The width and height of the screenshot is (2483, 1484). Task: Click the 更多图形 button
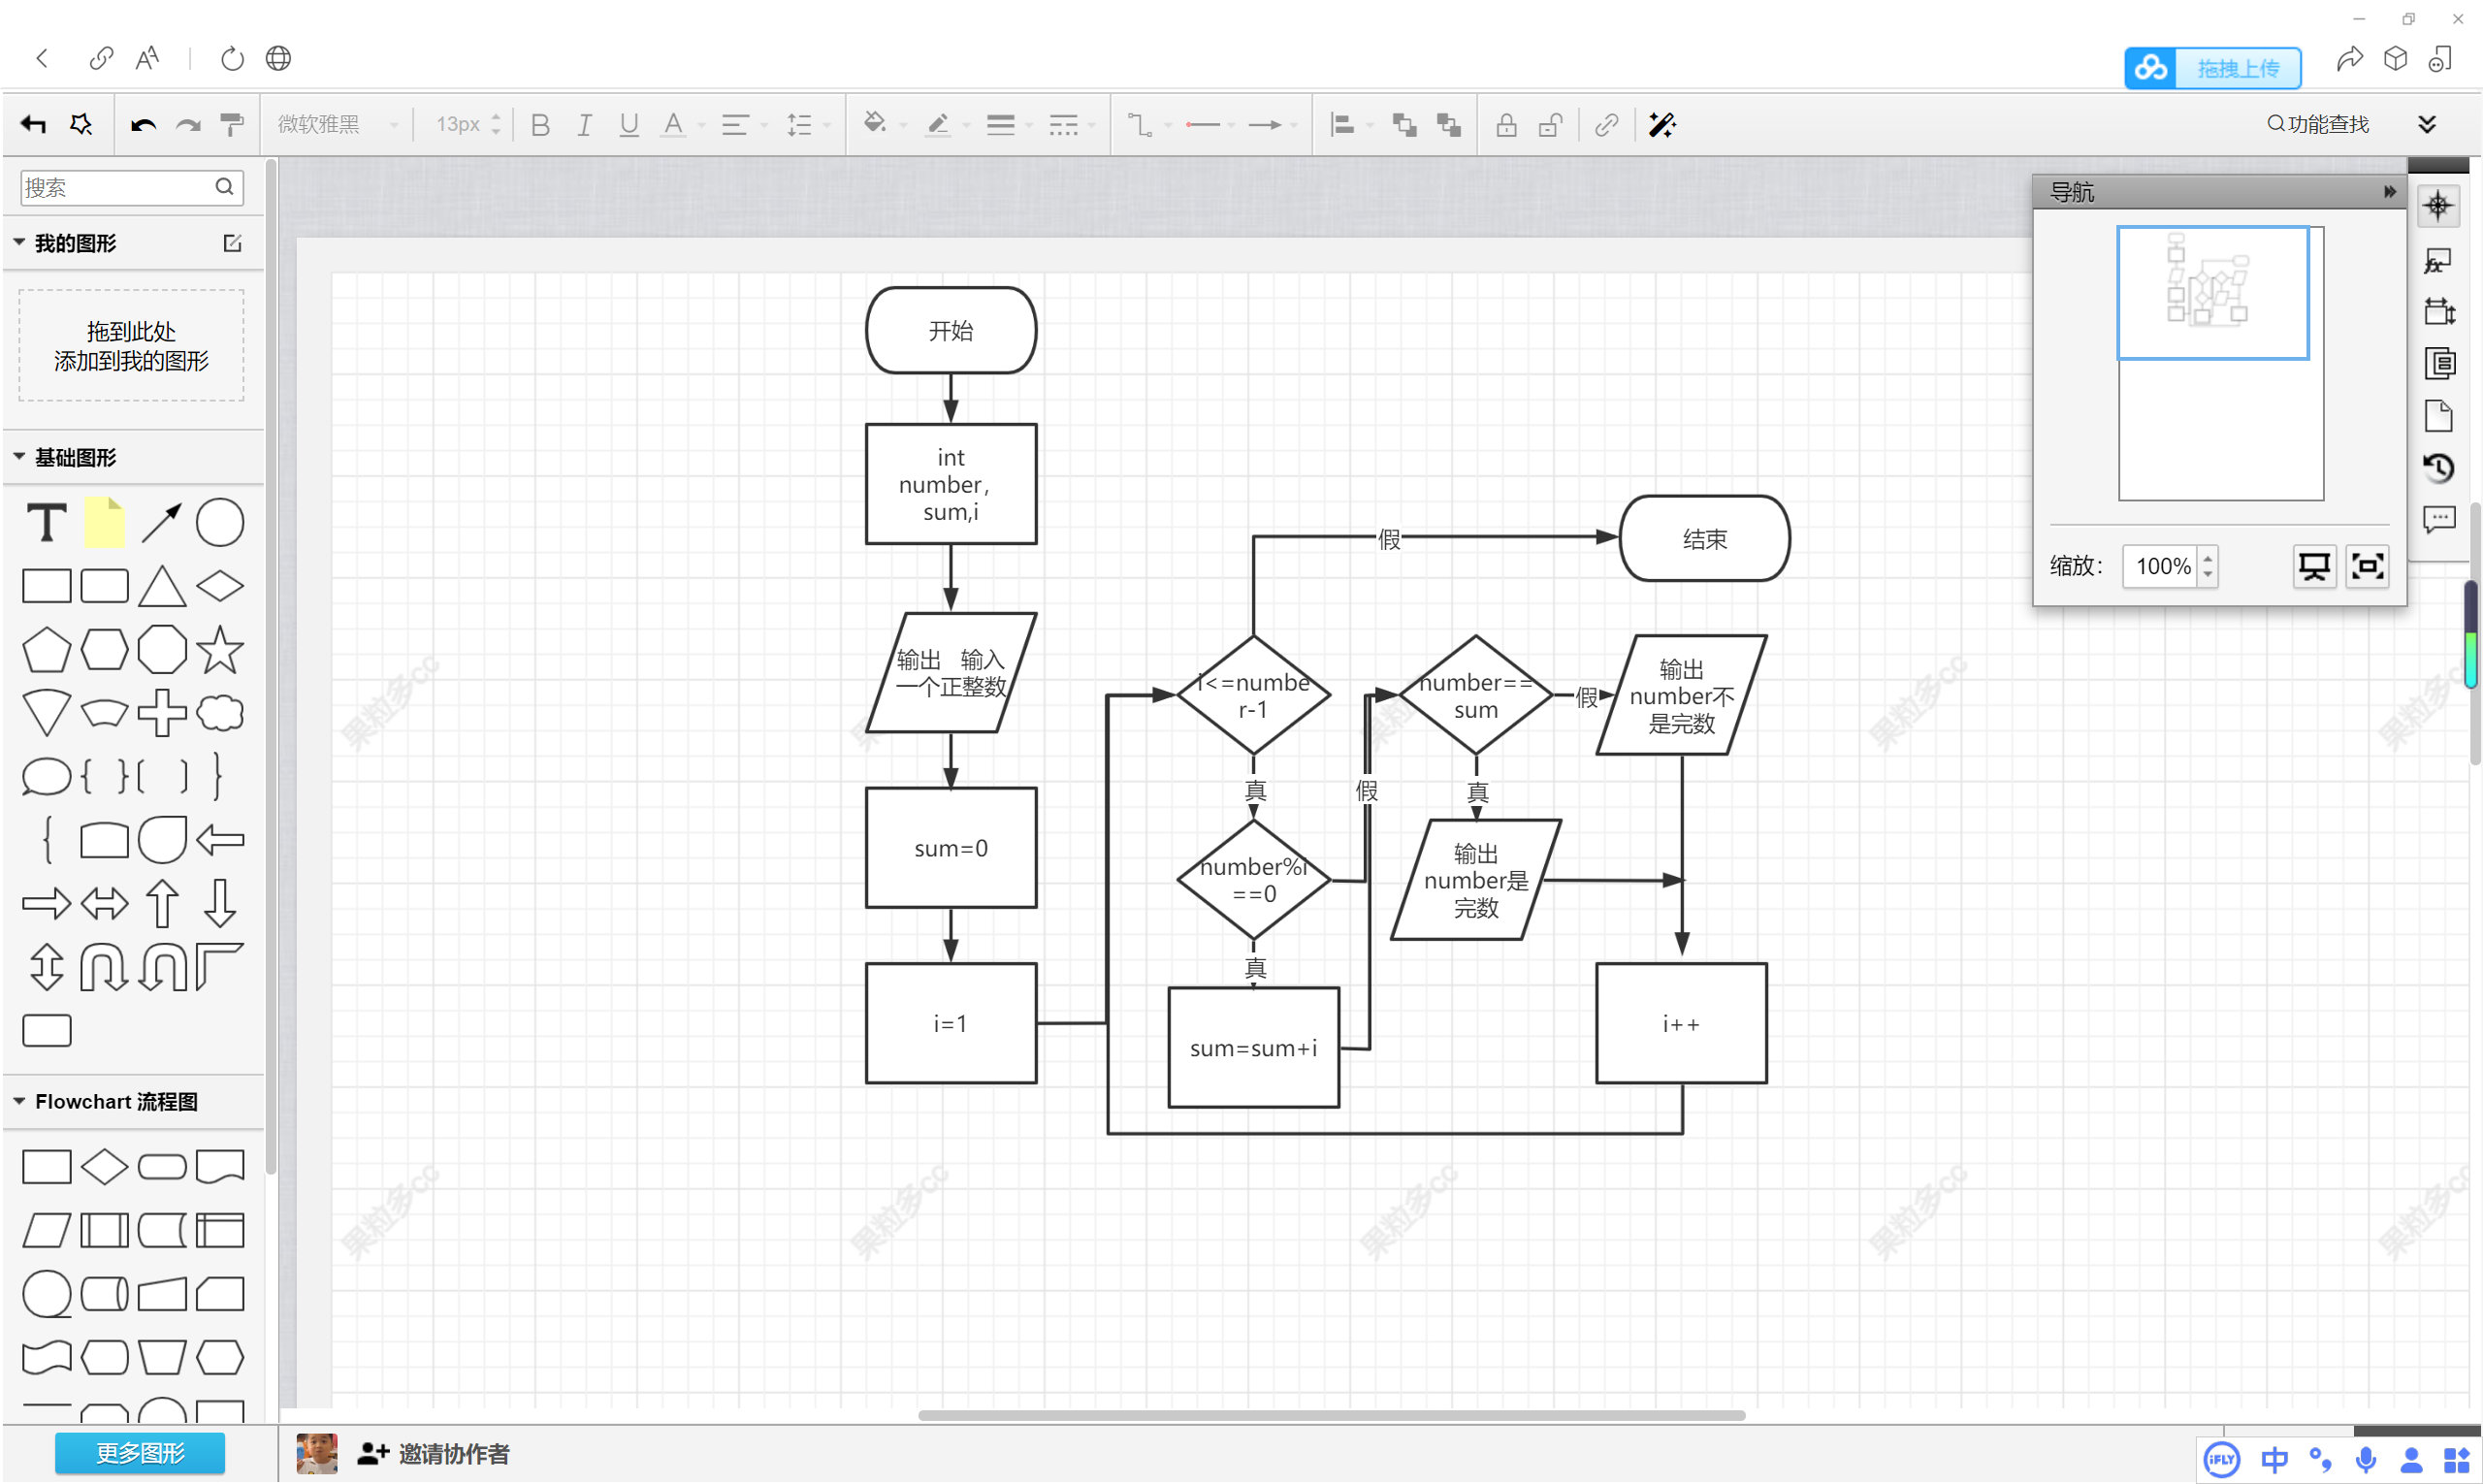pos(139,1453)
